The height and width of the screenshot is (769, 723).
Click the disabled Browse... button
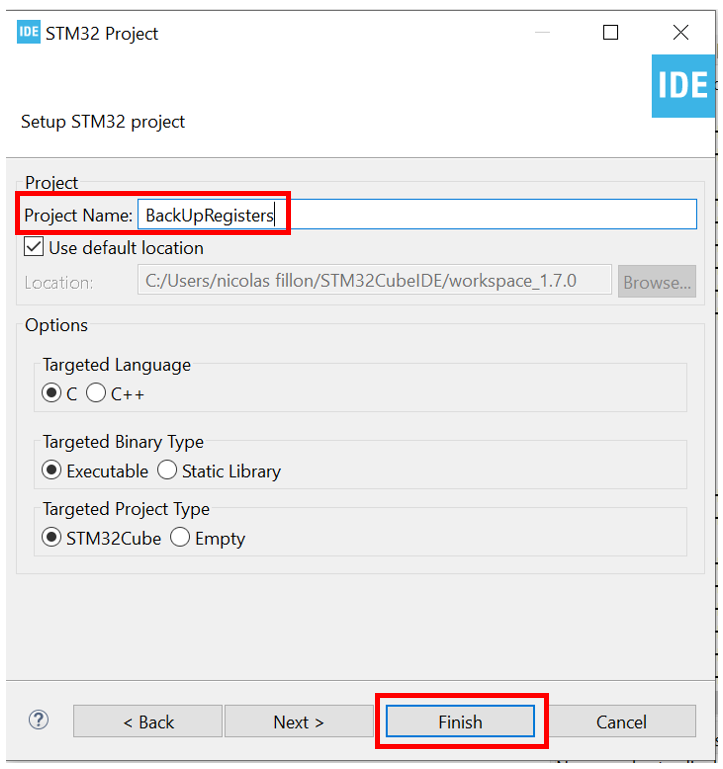coord(657,282)
